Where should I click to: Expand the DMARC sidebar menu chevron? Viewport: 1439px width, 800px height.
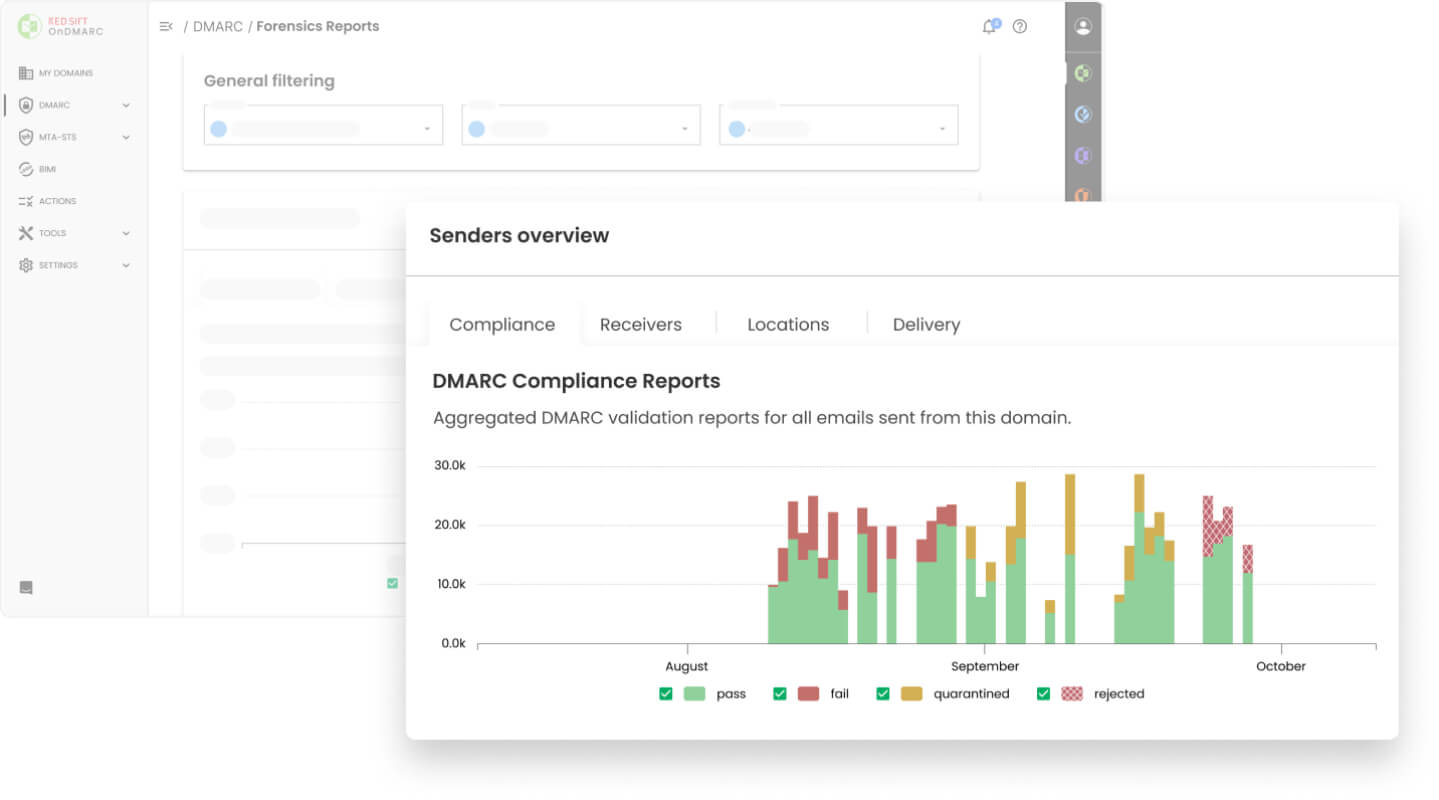coord(126,105)
